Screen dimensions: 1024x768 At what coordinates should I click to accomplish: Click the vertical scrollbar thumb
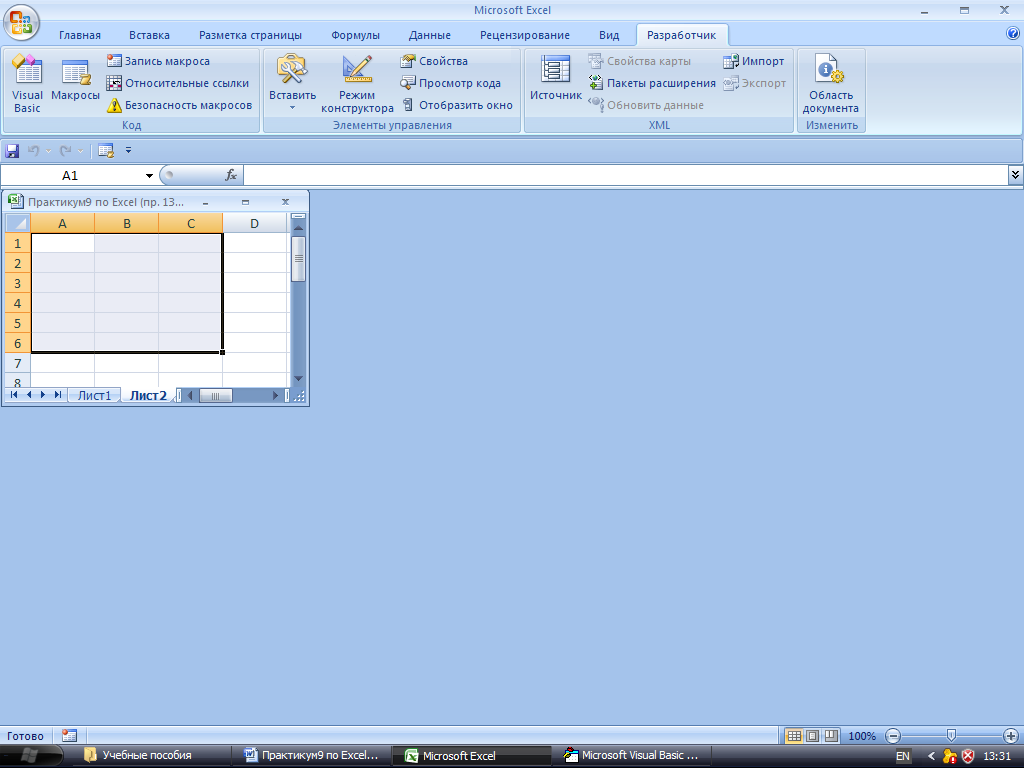(x=298, y=259)
